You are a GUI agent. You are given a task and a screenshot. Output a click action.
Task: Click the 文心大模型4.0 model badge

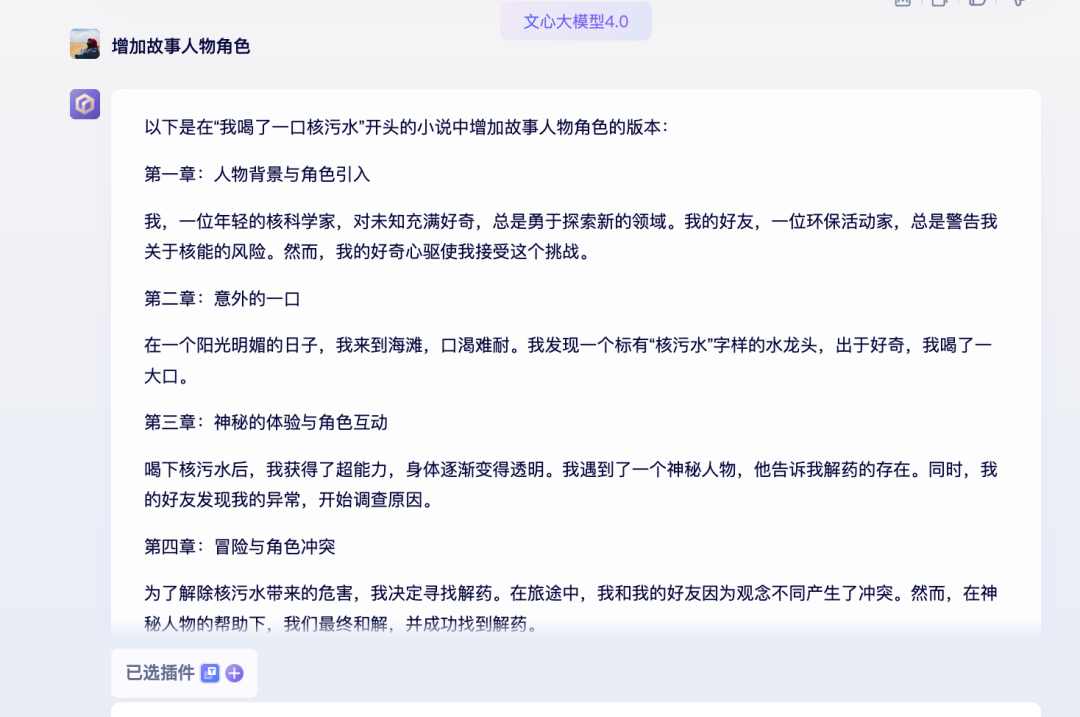point(576,21)
